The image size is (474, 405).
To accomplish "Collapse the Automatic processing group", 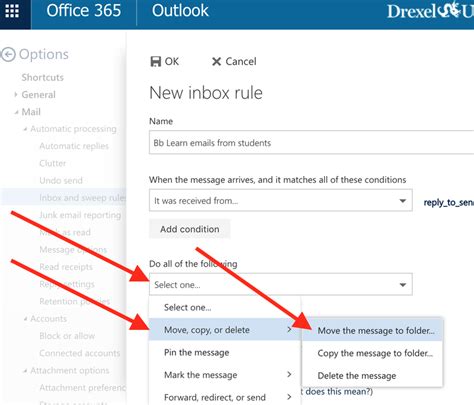I will 25,129.
